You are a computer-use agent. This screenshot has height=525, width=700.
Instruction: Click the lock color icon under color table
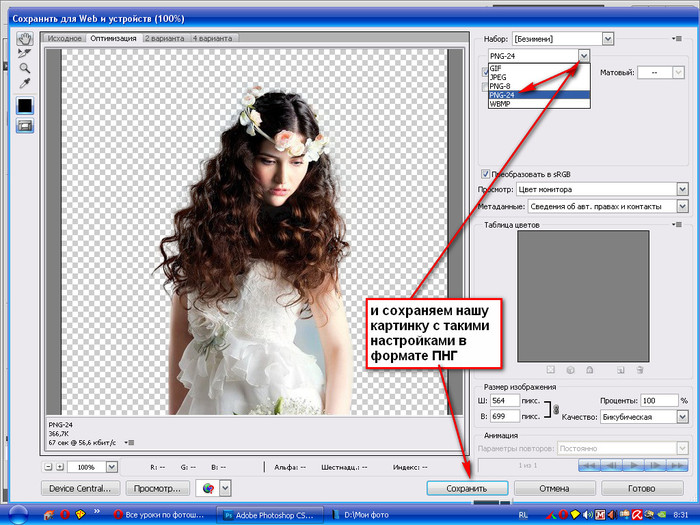tap(590, 370)
